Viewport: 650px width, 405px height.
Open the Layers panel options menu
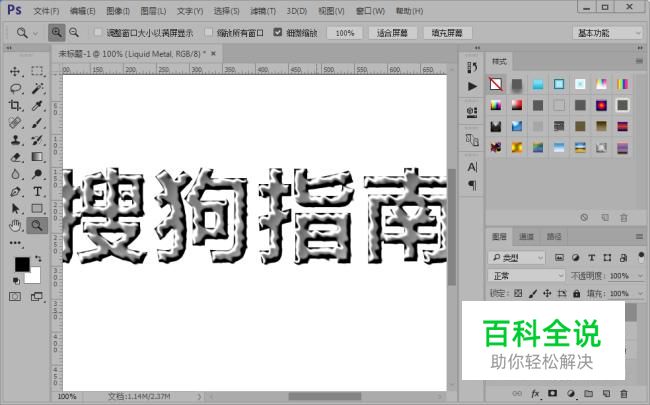point(639,236)
